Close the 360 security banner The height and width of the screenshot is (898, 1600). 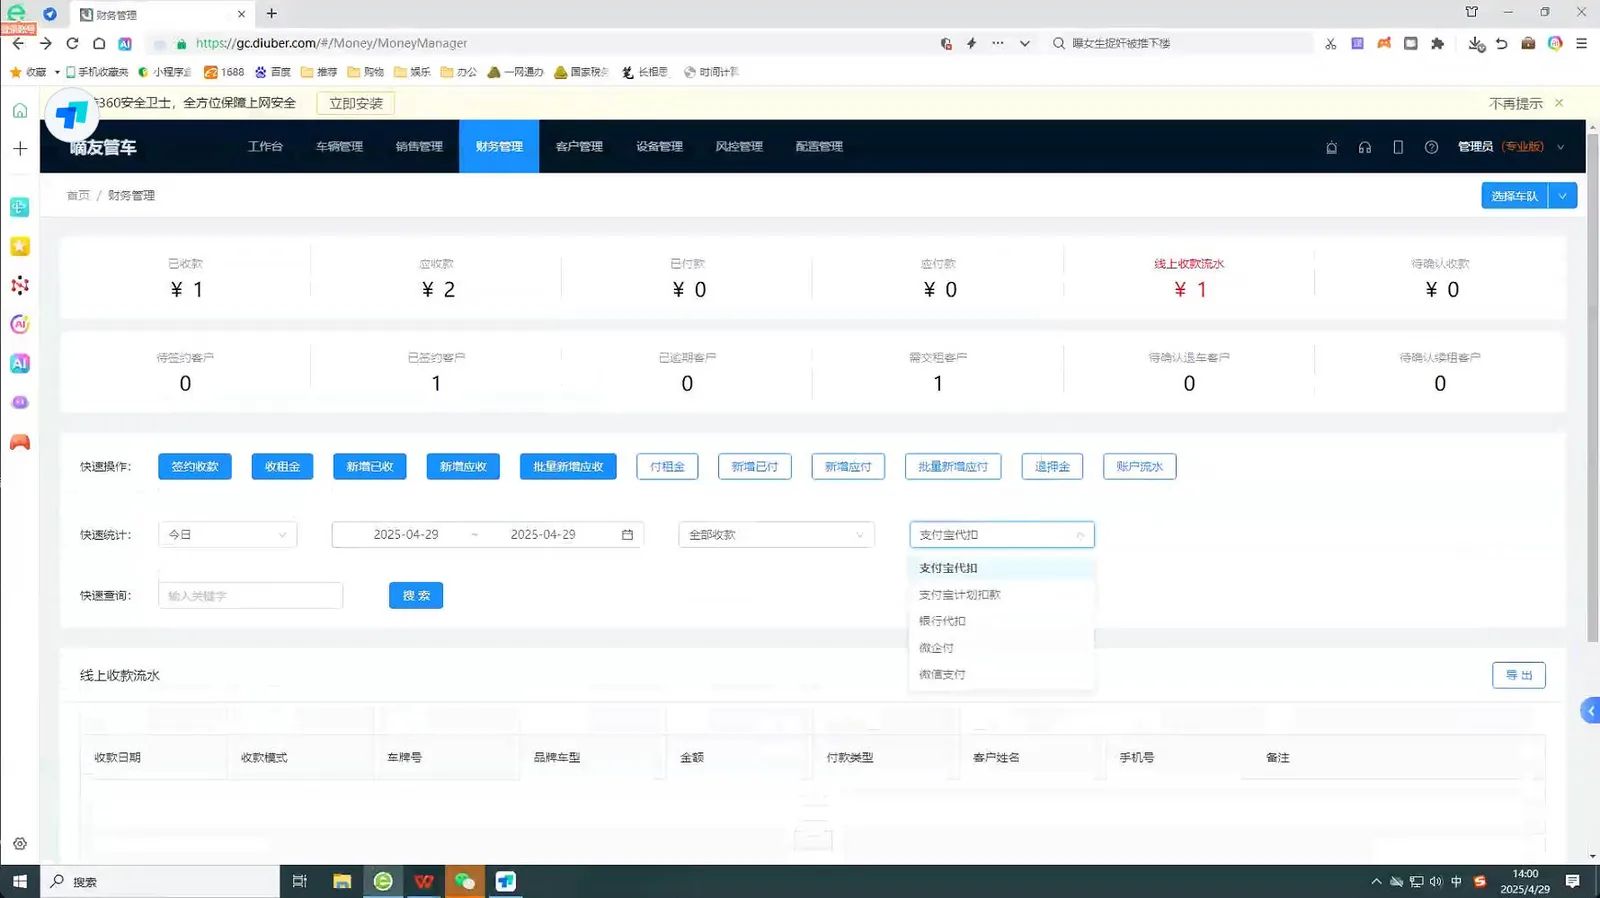(1558, 103)
